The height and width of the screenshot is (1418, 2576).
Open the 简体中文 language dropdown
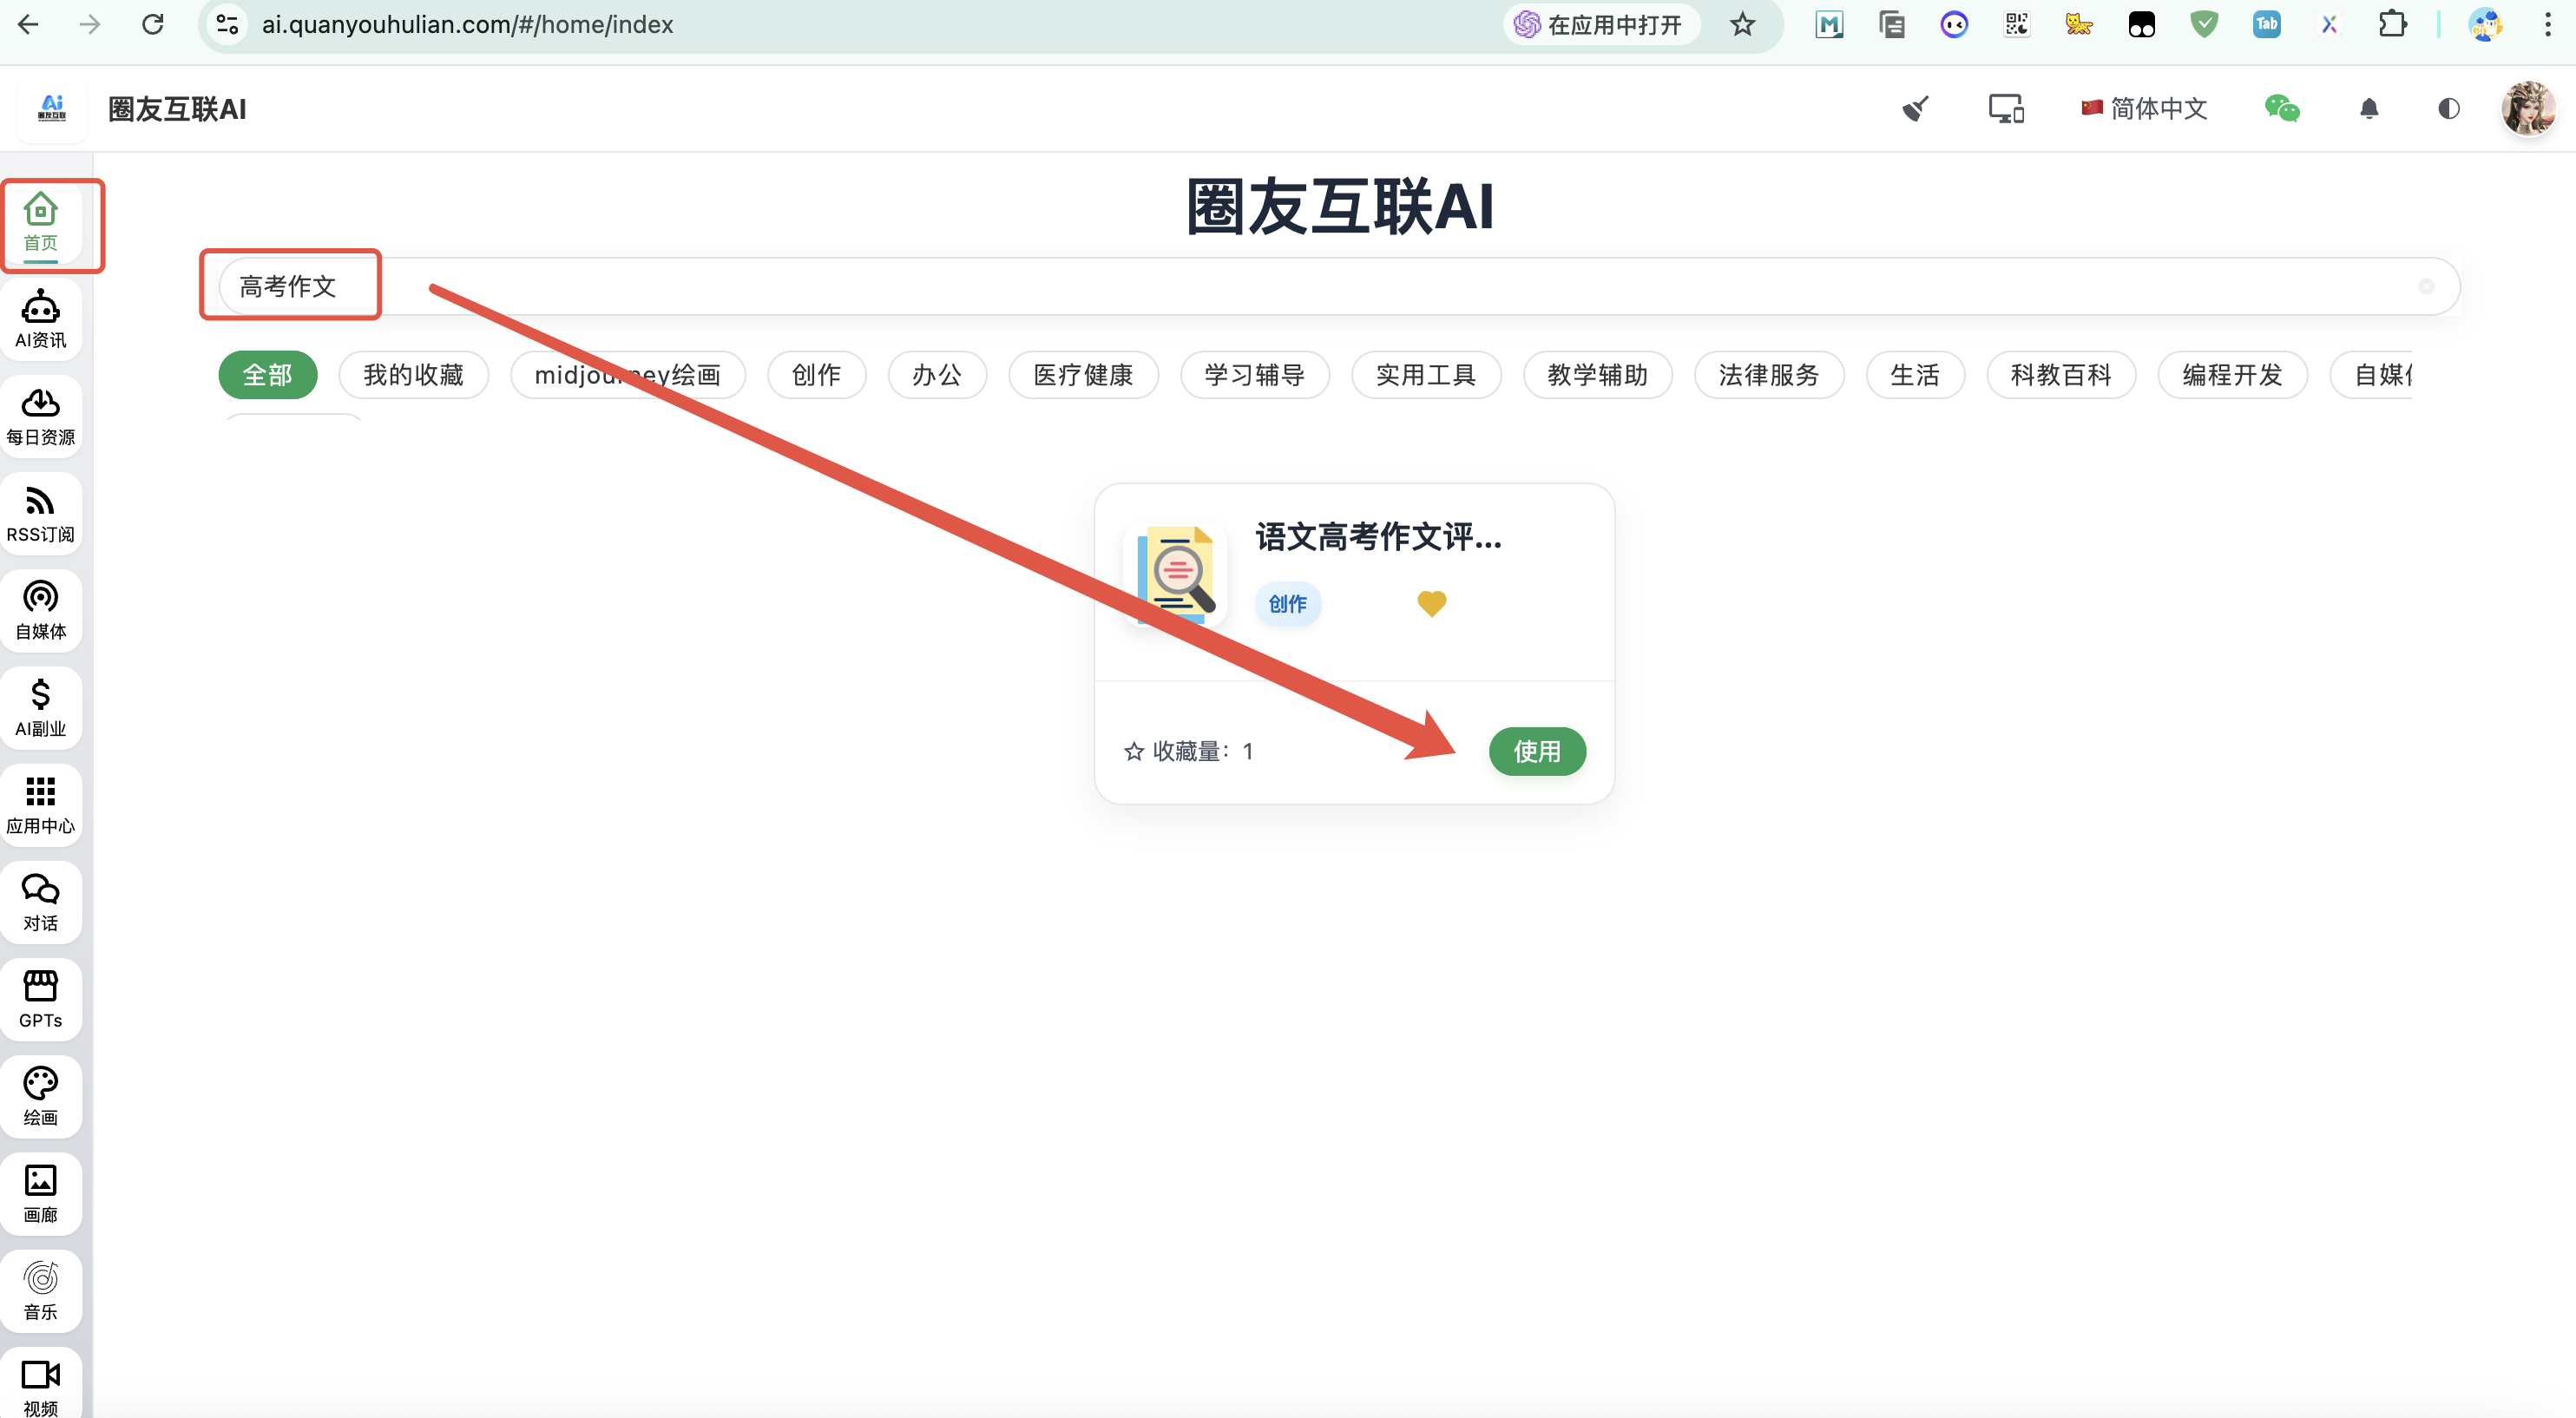[2144, 108]
